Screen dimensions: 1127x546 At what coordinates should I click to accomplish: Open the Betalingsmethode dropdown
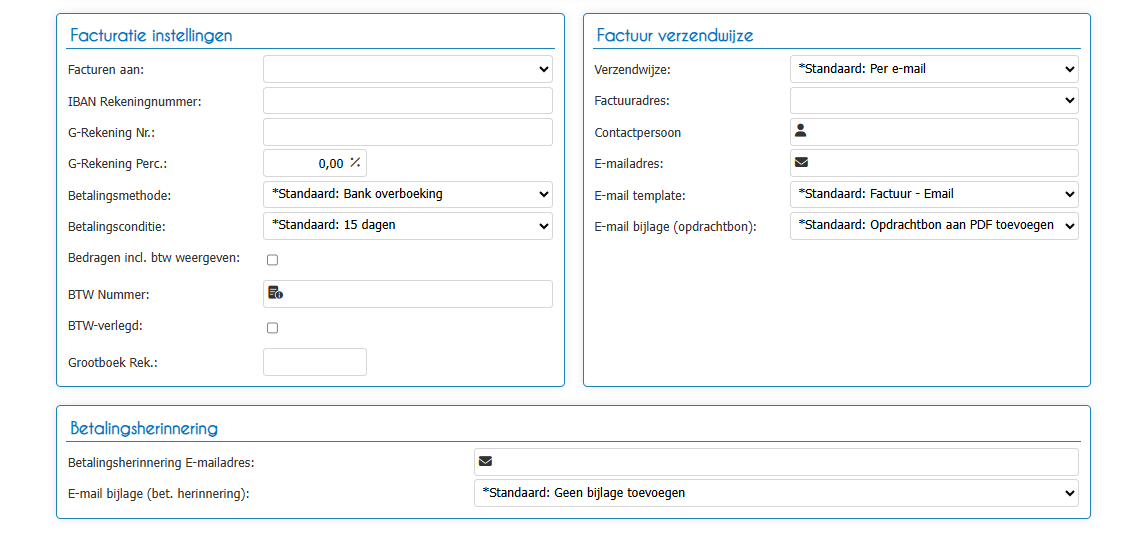pos(408,194)
